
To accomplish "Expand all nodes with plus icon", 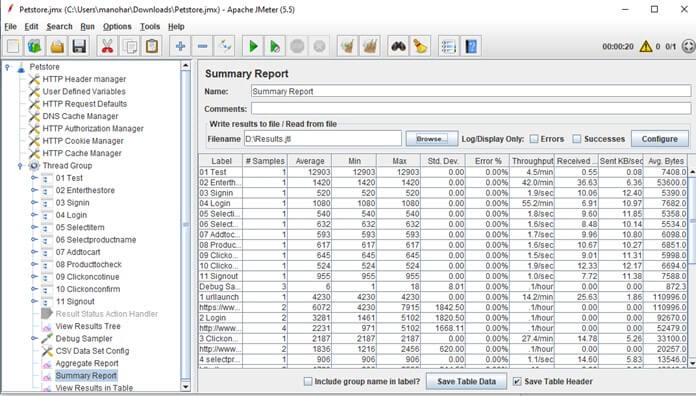I will 180,46.
